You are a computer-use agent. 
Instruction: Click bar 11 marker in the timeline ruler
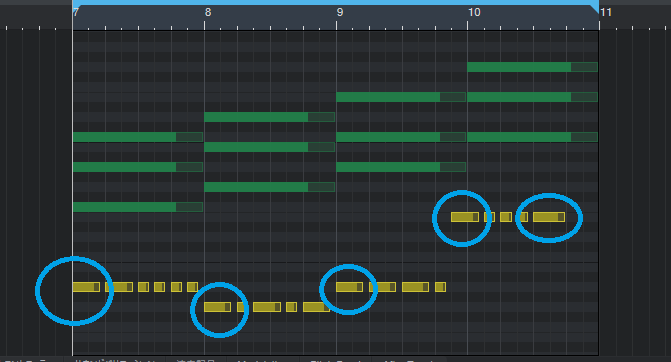pos(606,12)
